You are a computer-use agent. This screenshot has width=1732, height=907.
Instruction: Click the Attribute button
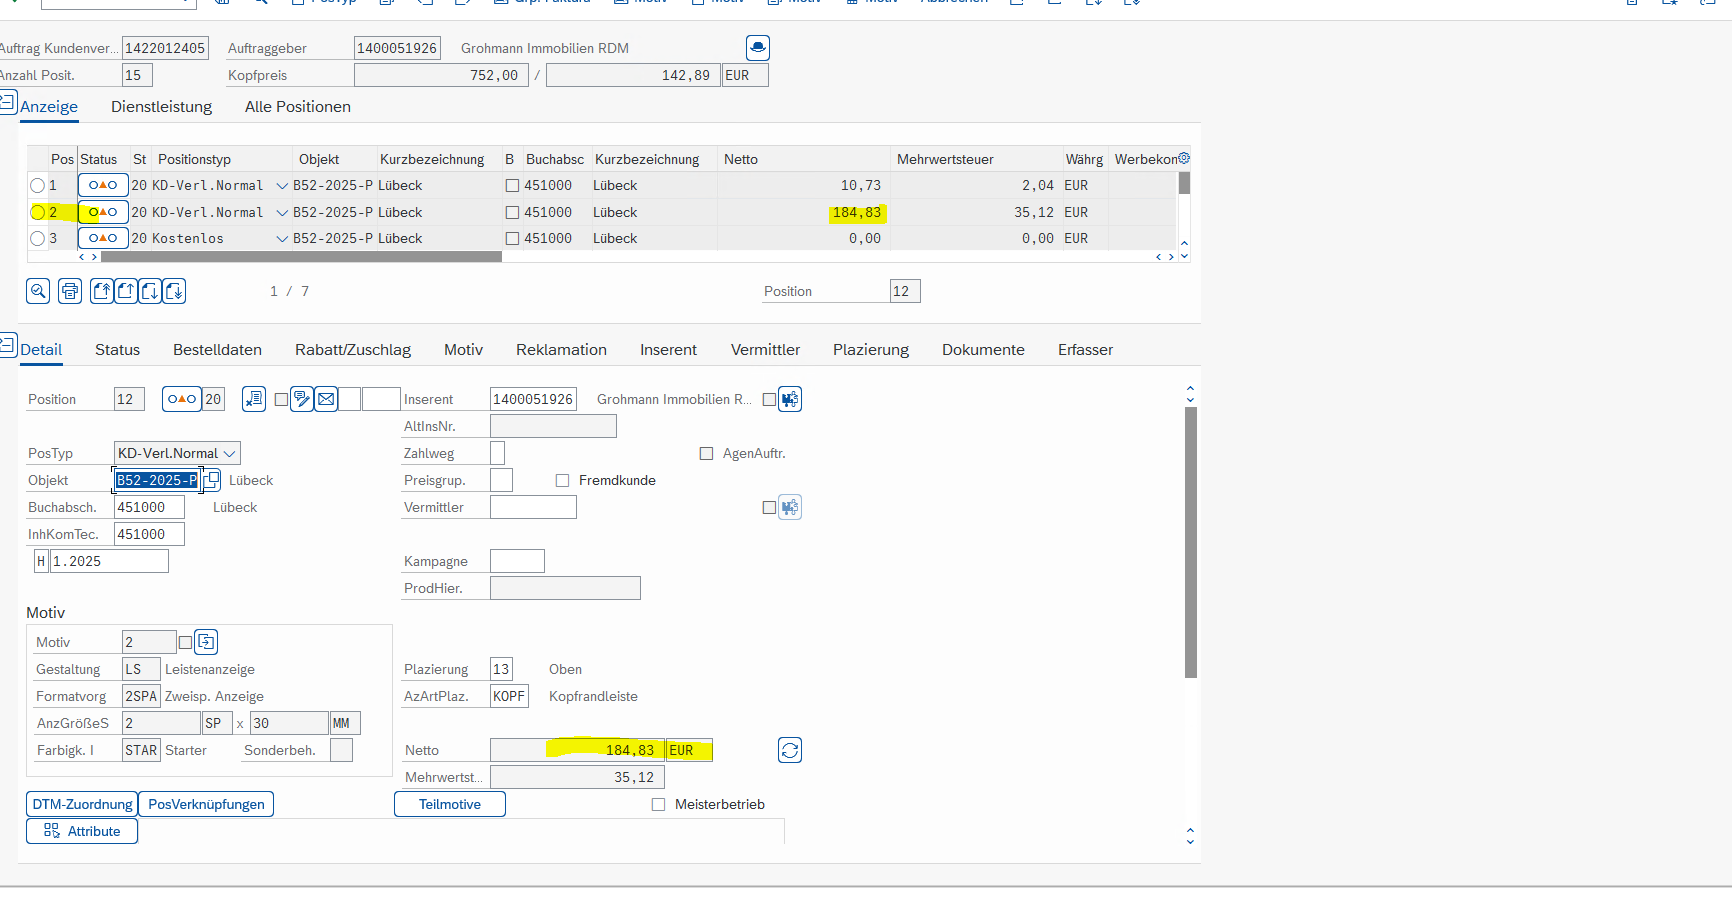(82, 831)
